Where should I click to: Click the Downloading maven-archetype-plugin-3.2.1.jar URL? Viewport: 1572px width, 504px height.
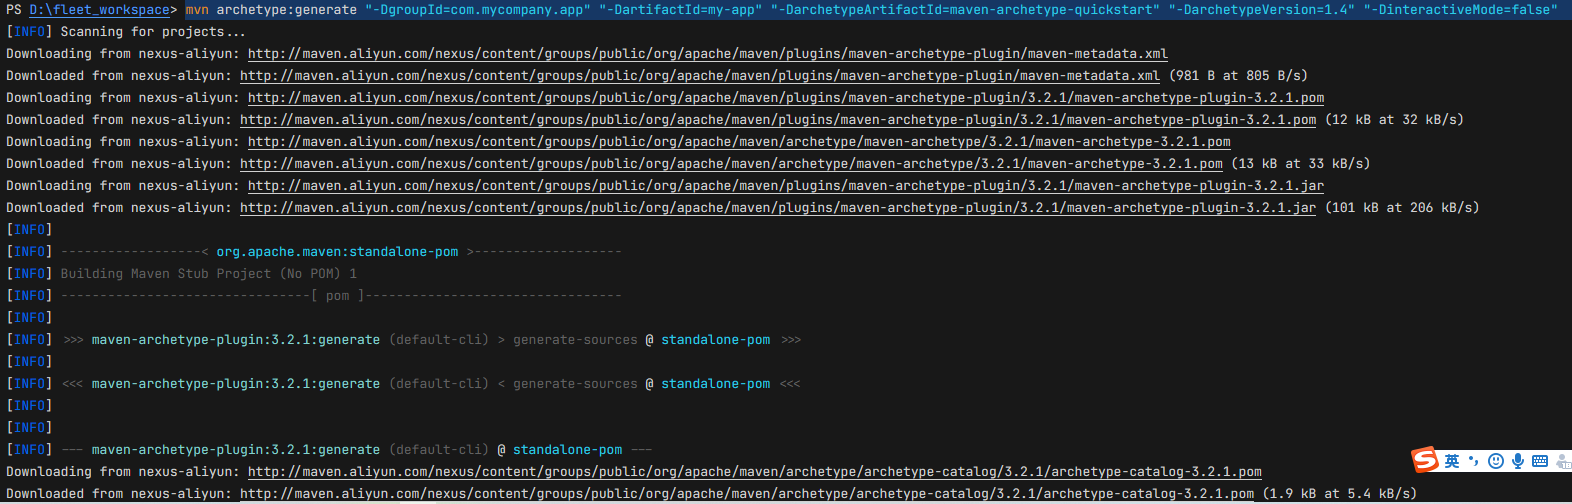point(785,186)
